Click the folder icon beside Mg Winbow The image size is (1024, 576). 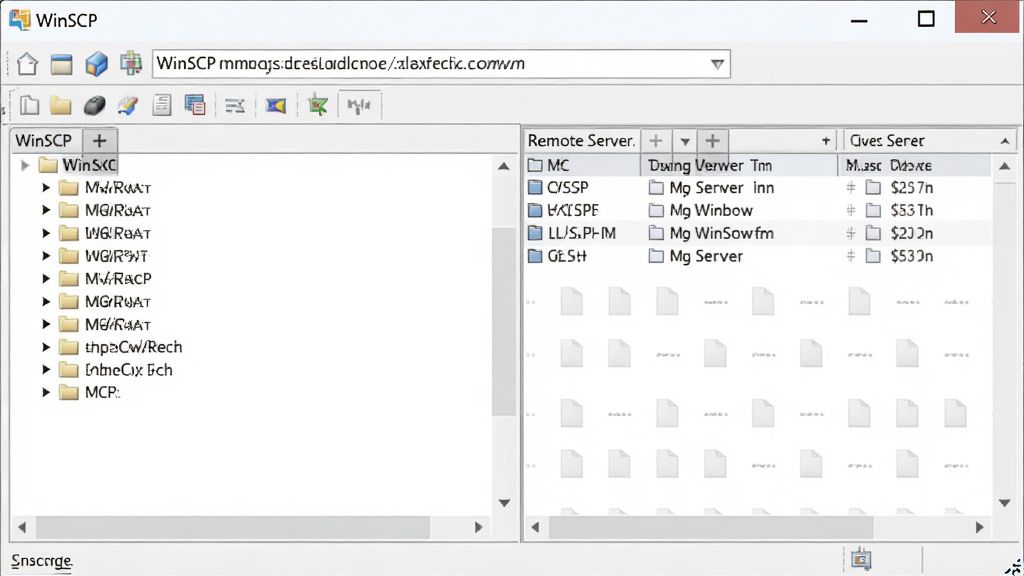coord(656,210)
